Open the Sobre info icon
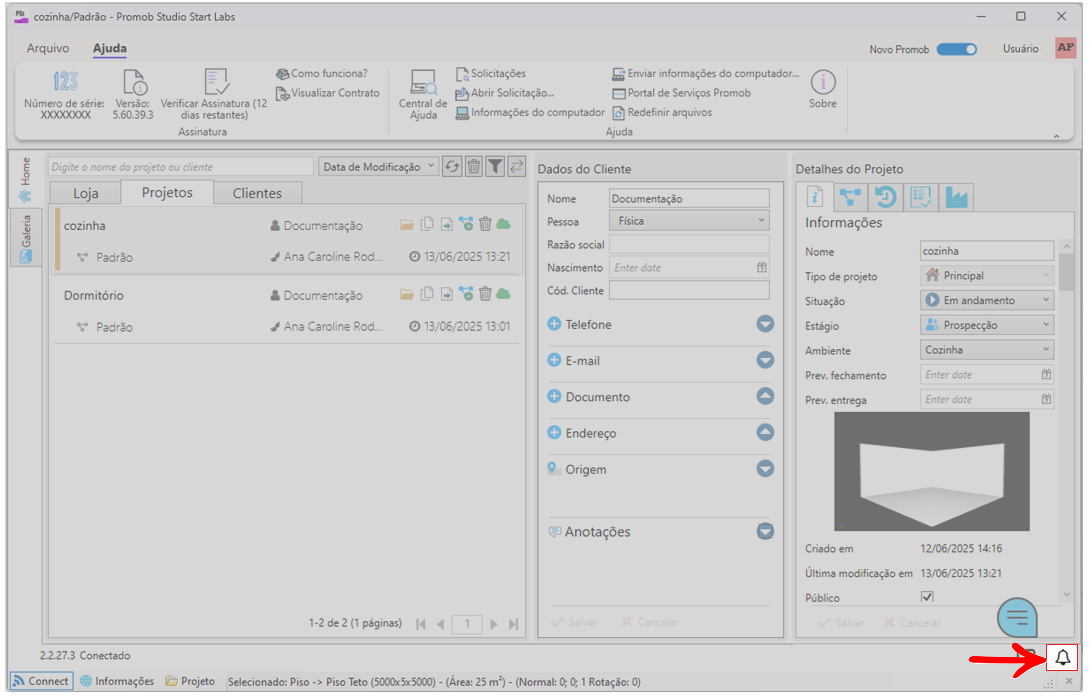Screen dimensions: 1092x696 point(822,82)
